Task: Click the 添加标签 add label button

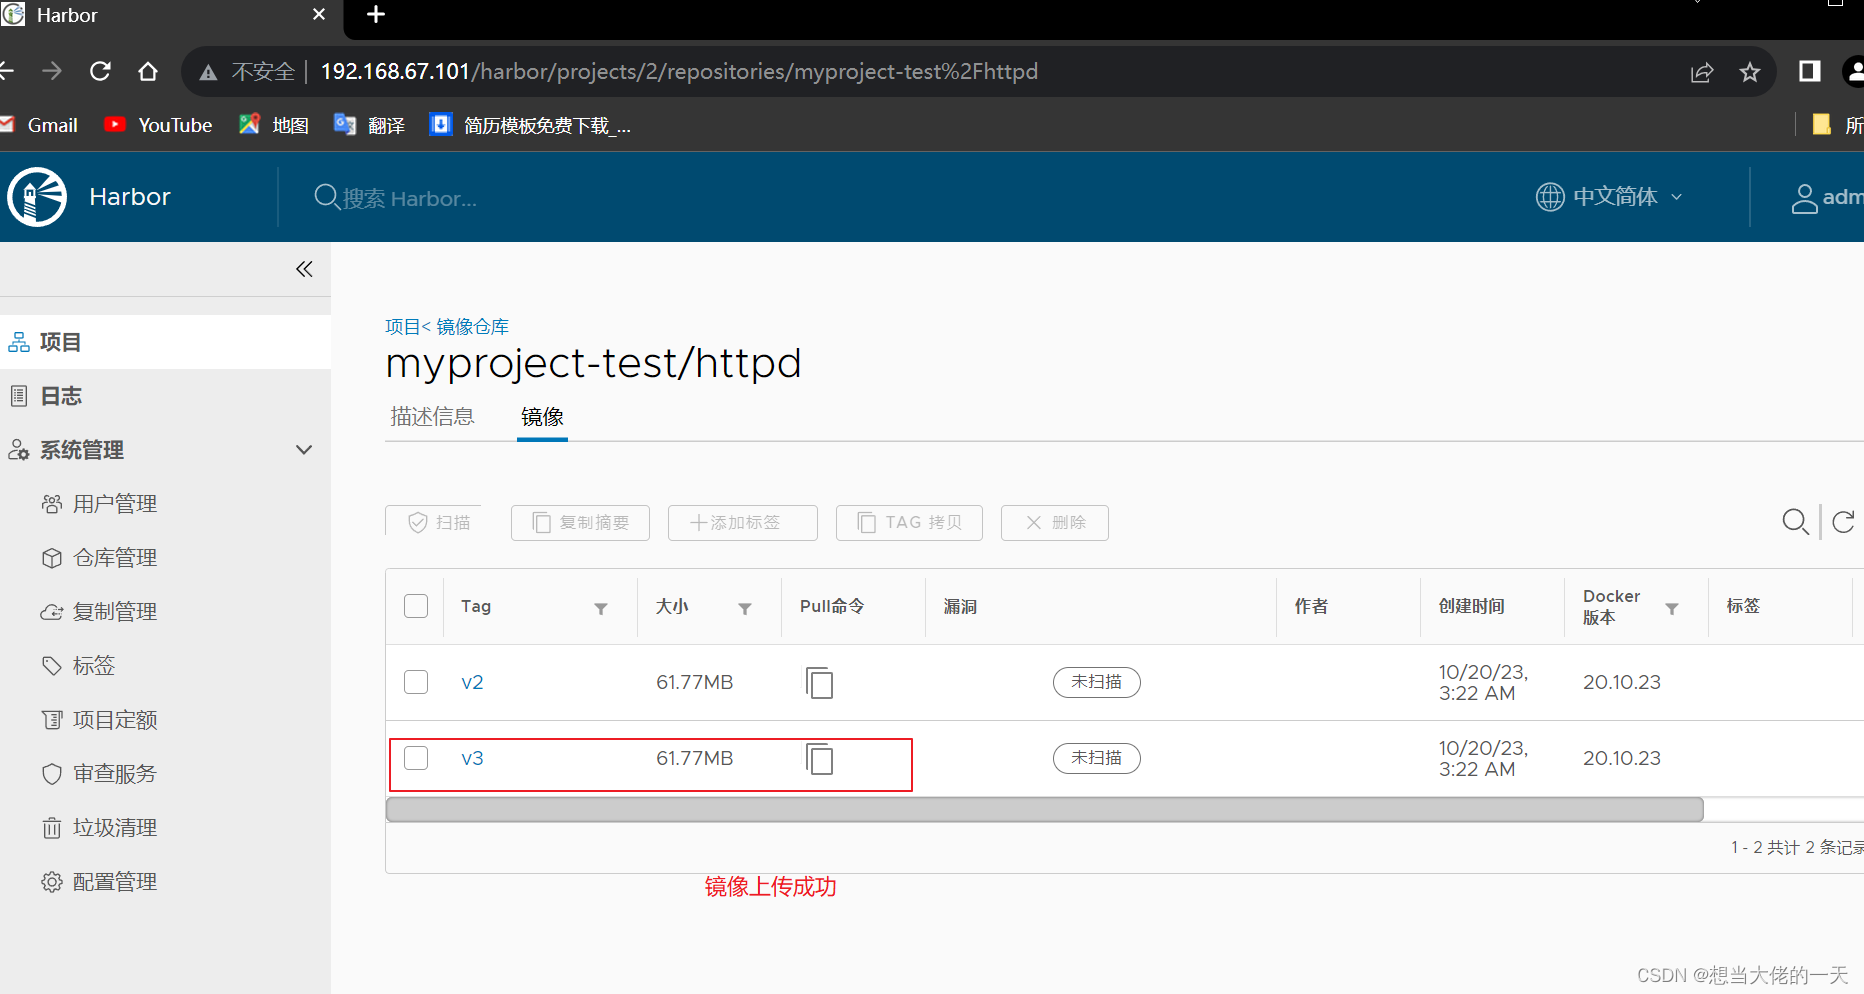Action: pos(742,523)
